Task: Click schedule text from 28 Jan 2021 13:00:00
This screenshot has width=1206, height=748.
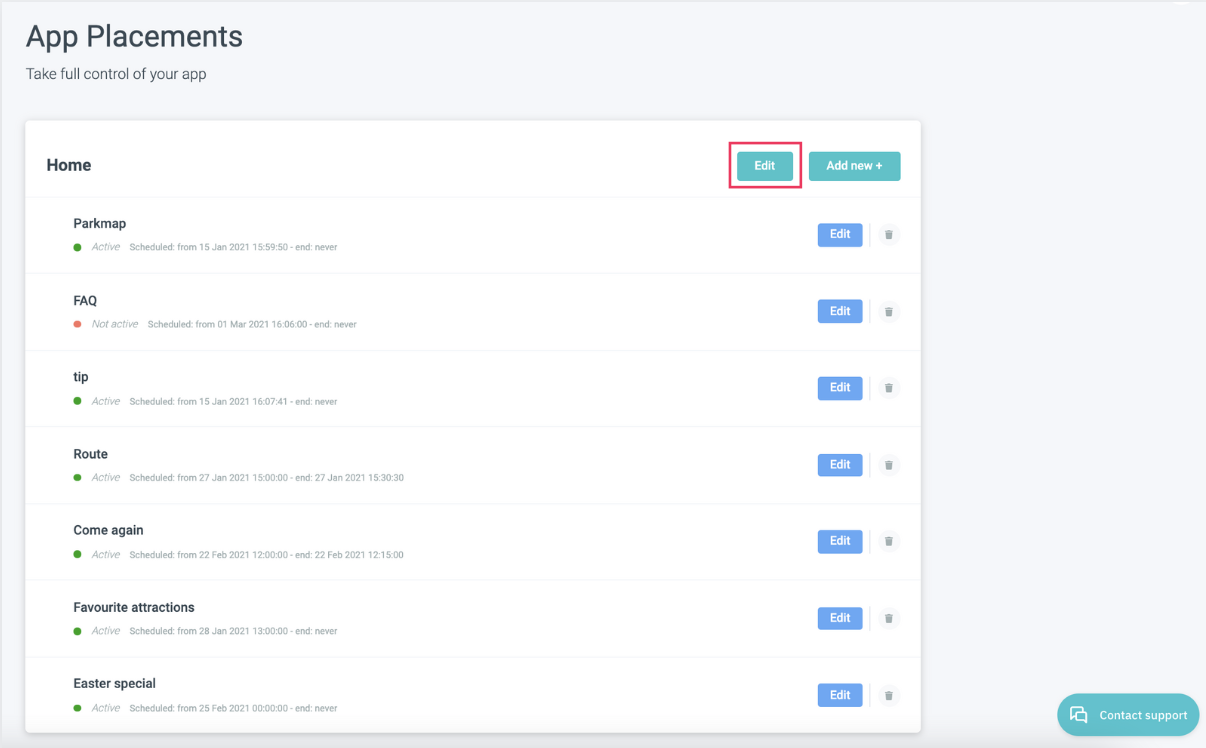Action: [x=233, y=631]
